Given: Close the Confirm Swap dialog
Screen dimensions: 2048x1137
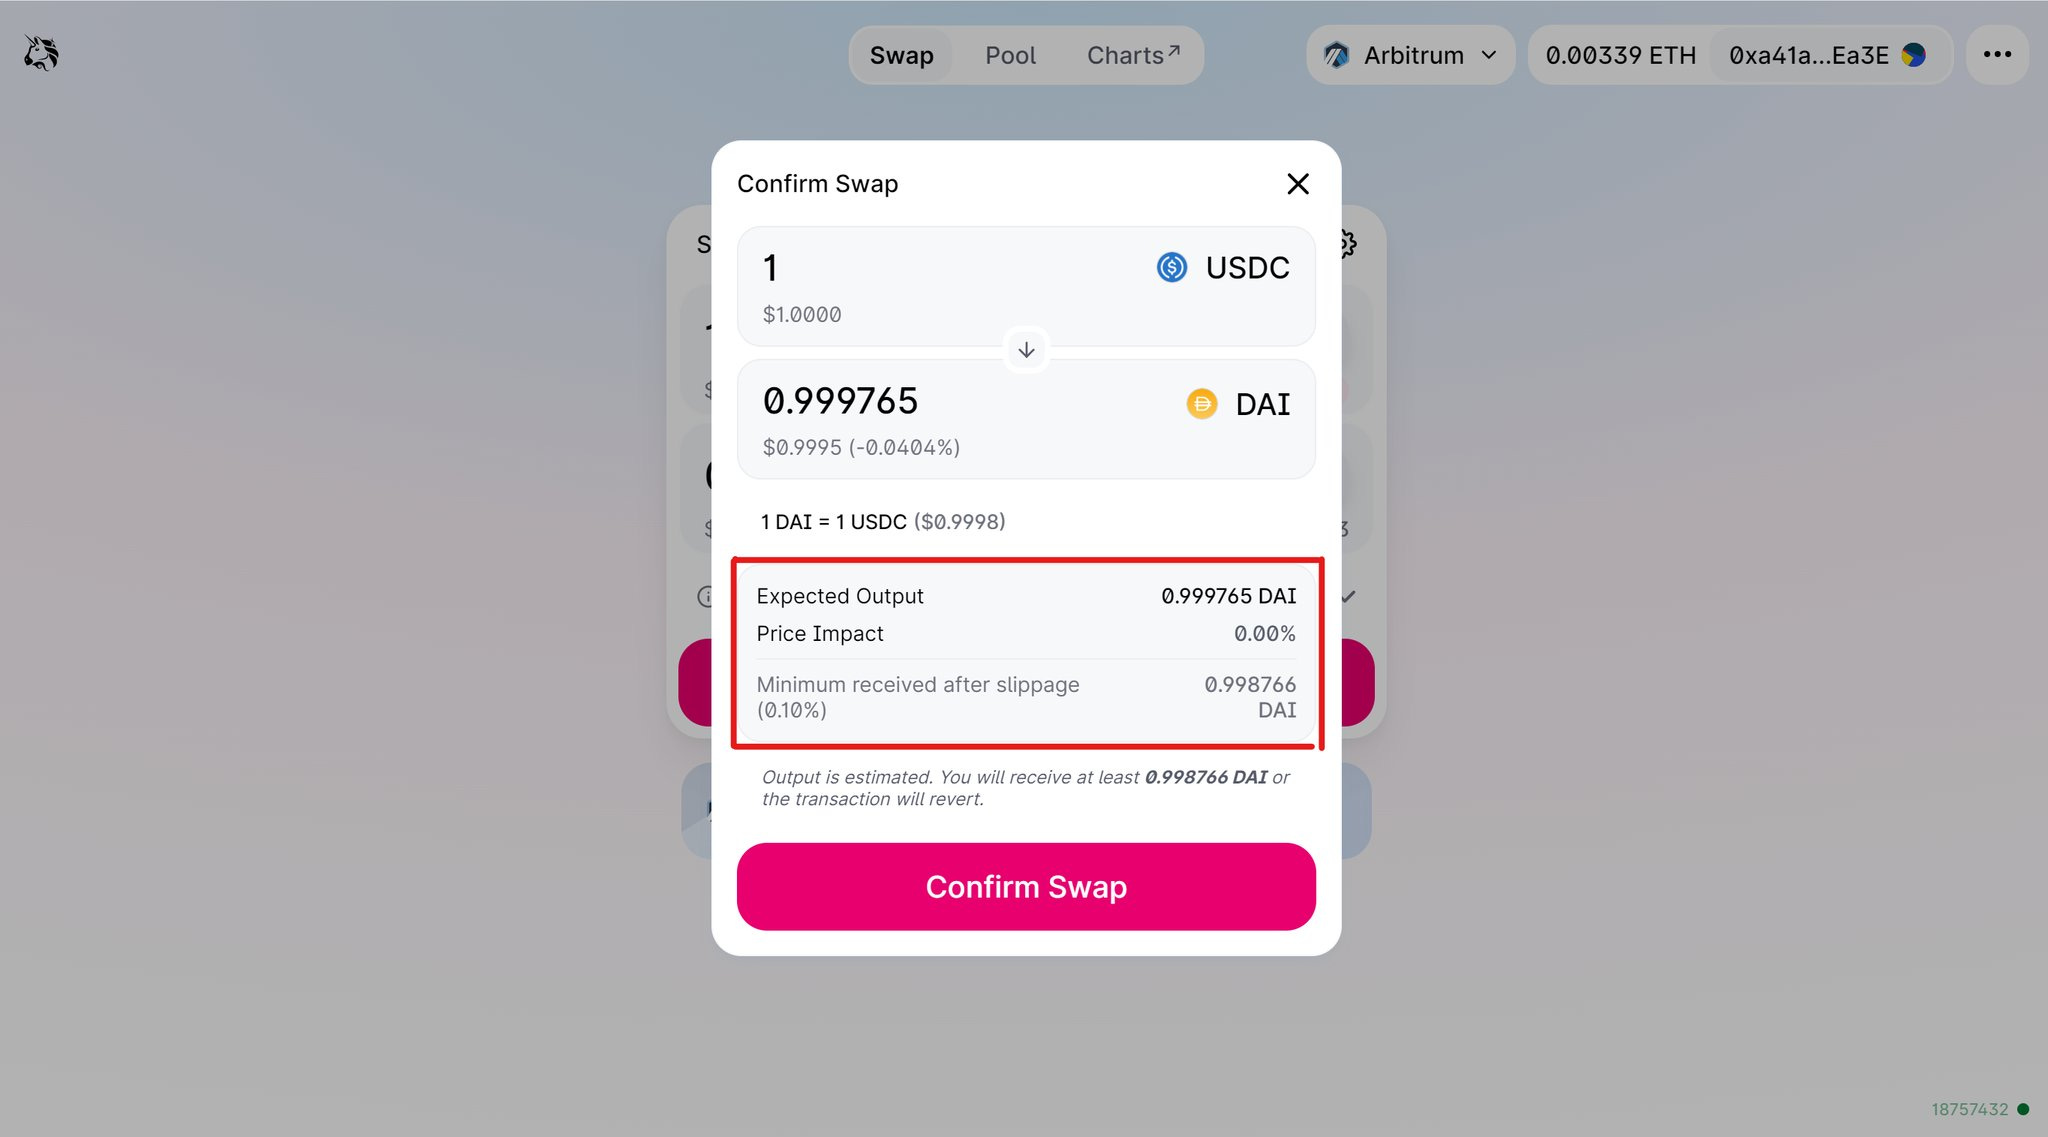Looking at the screenshot, I should pos(1298,184).
